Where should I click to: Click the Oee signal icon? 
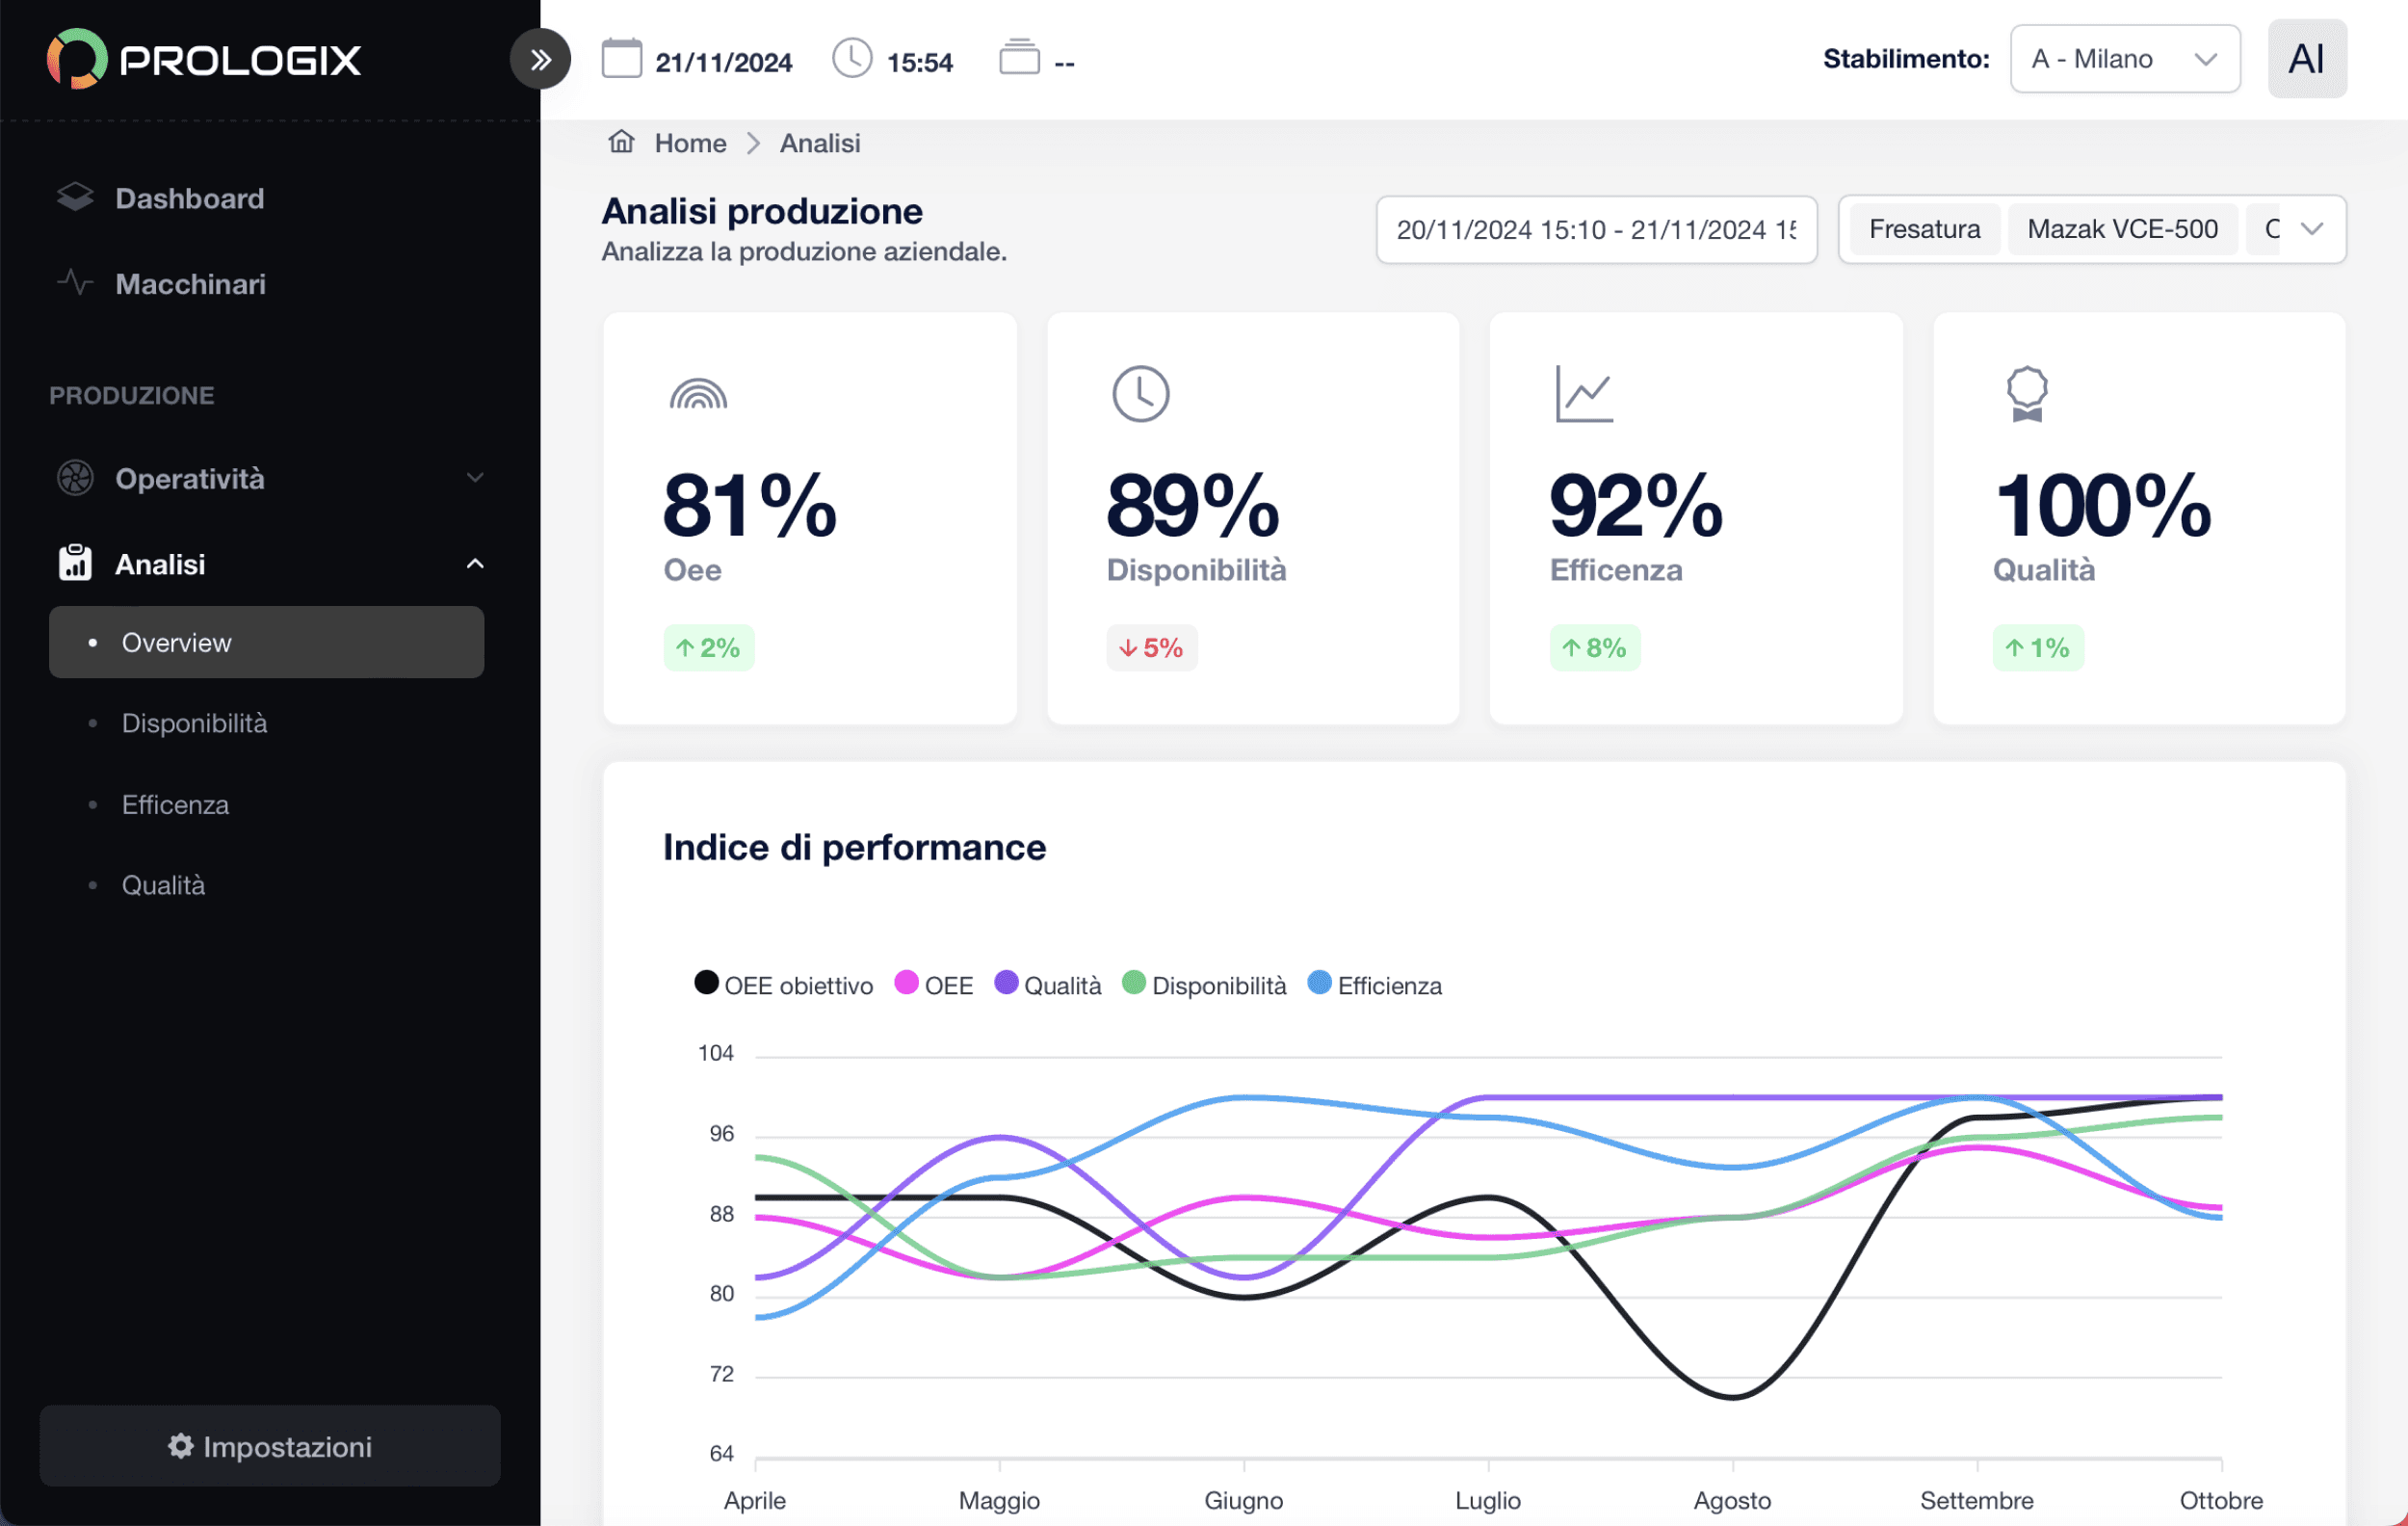tap(698, 394)
